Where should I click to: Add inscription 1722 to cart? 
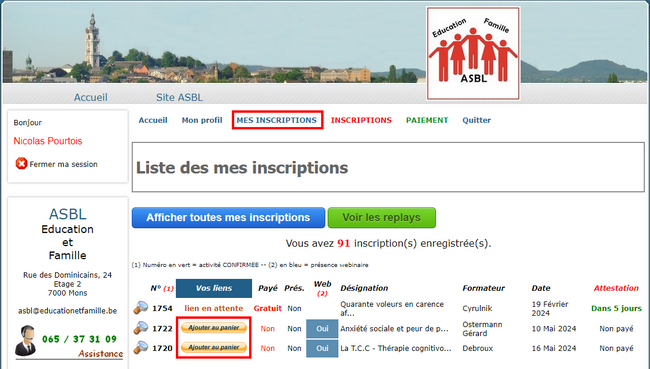click(214, 328)
